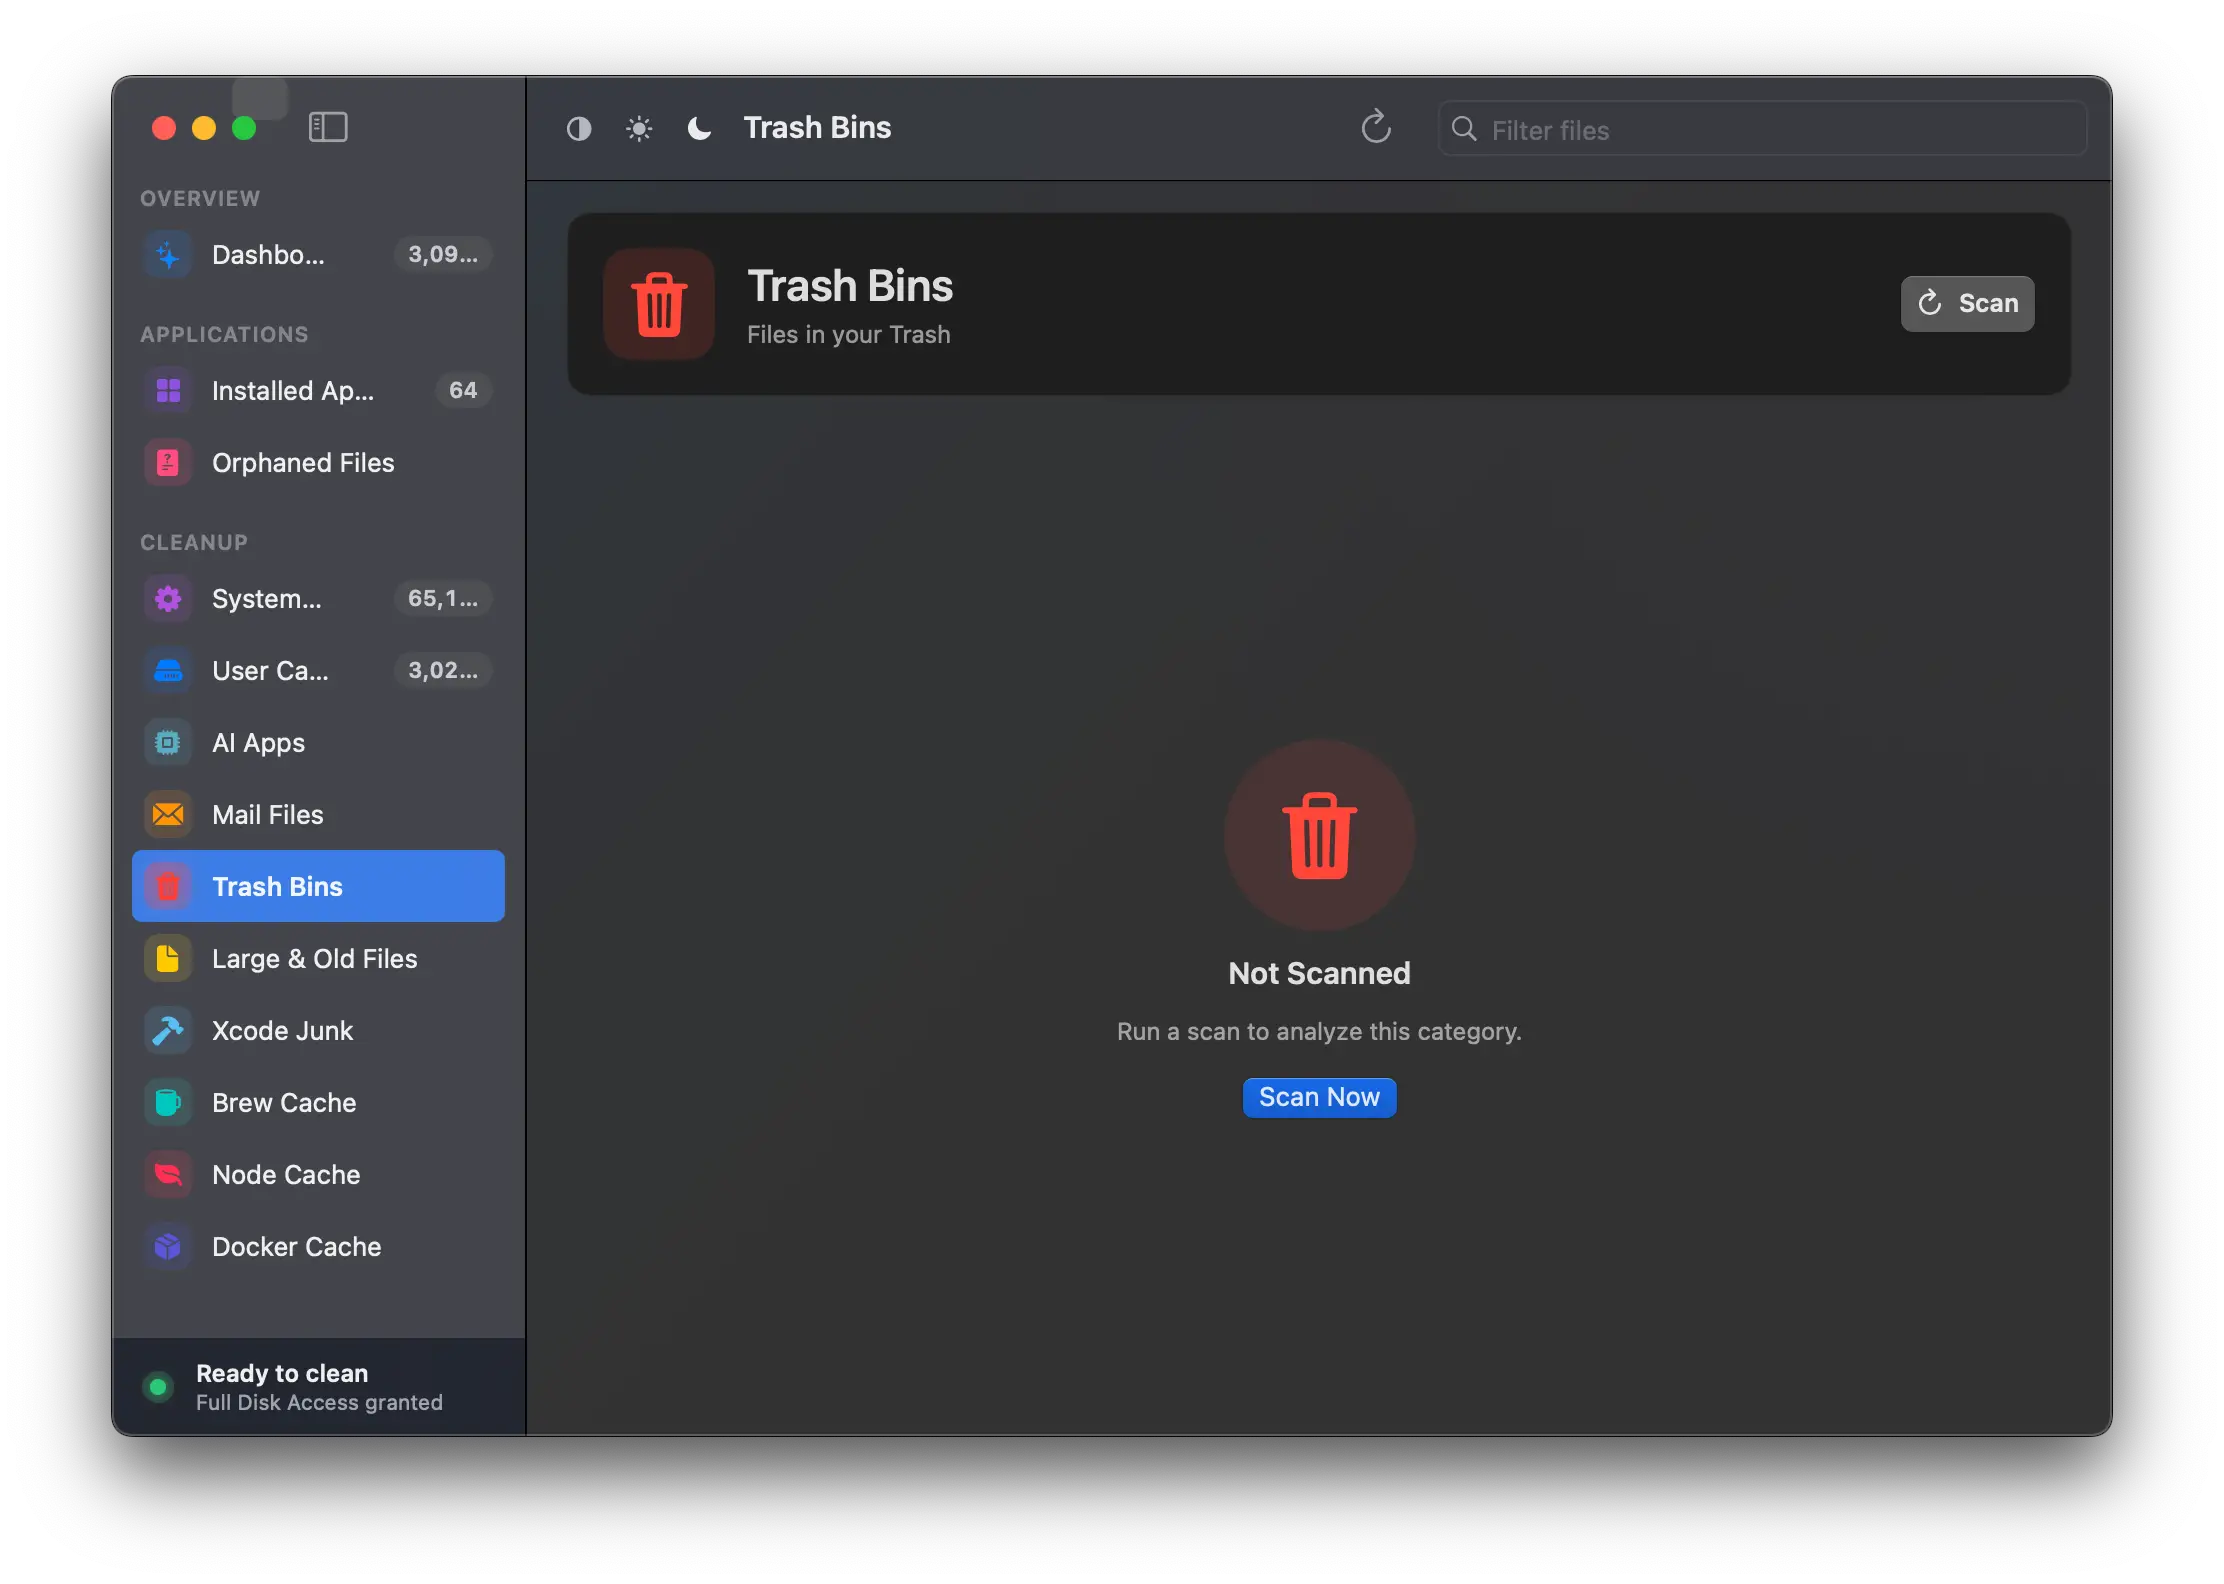Click the Xcode Junk hammer icon
Screen dimensions: 2224x1584
(168, 1031)
